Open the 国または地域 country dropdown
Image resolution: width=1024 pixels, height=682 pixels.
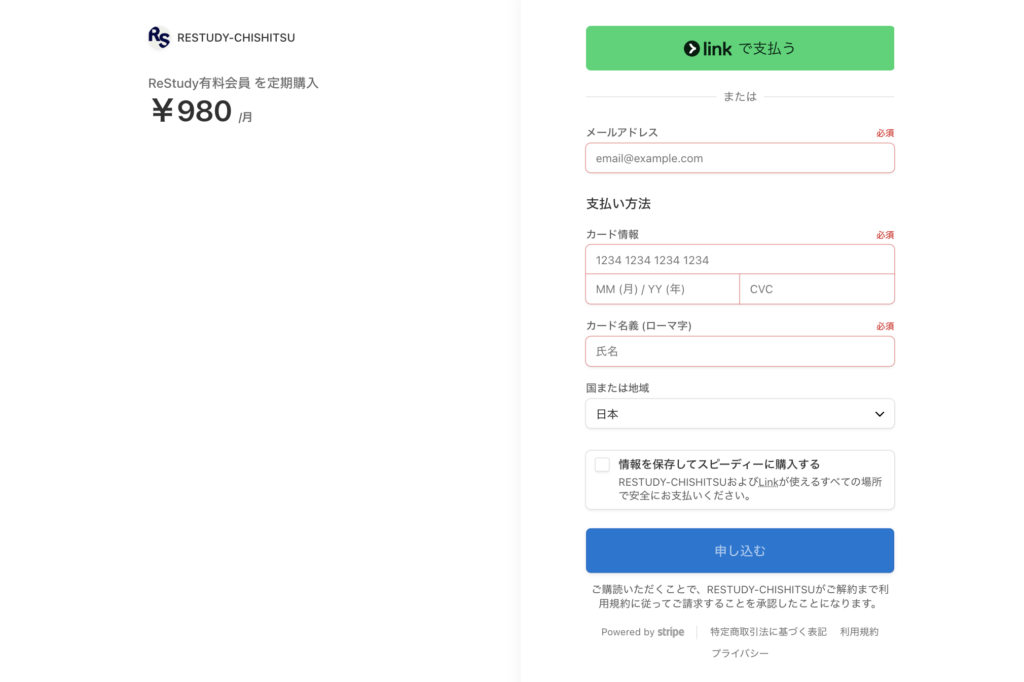(x=740, y=414)
